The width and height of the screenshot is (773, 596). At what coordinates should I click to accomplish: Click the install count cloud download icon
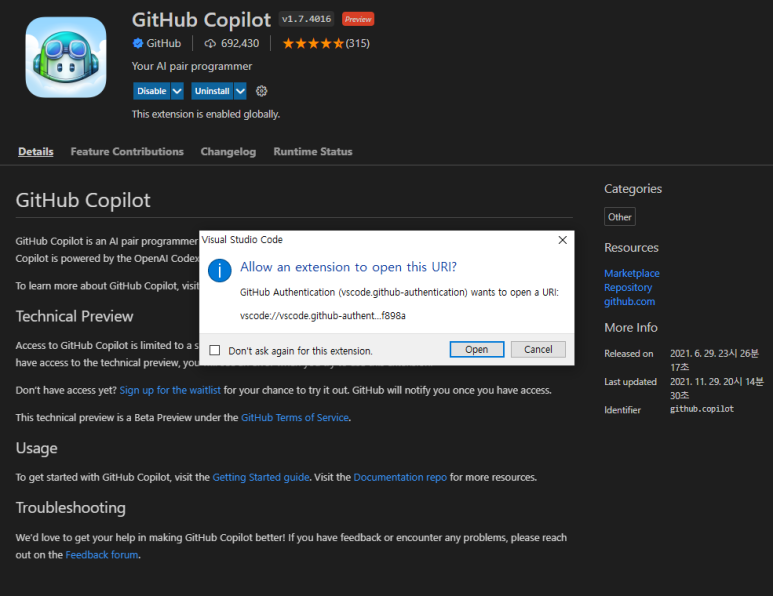(x=210, y=43)
